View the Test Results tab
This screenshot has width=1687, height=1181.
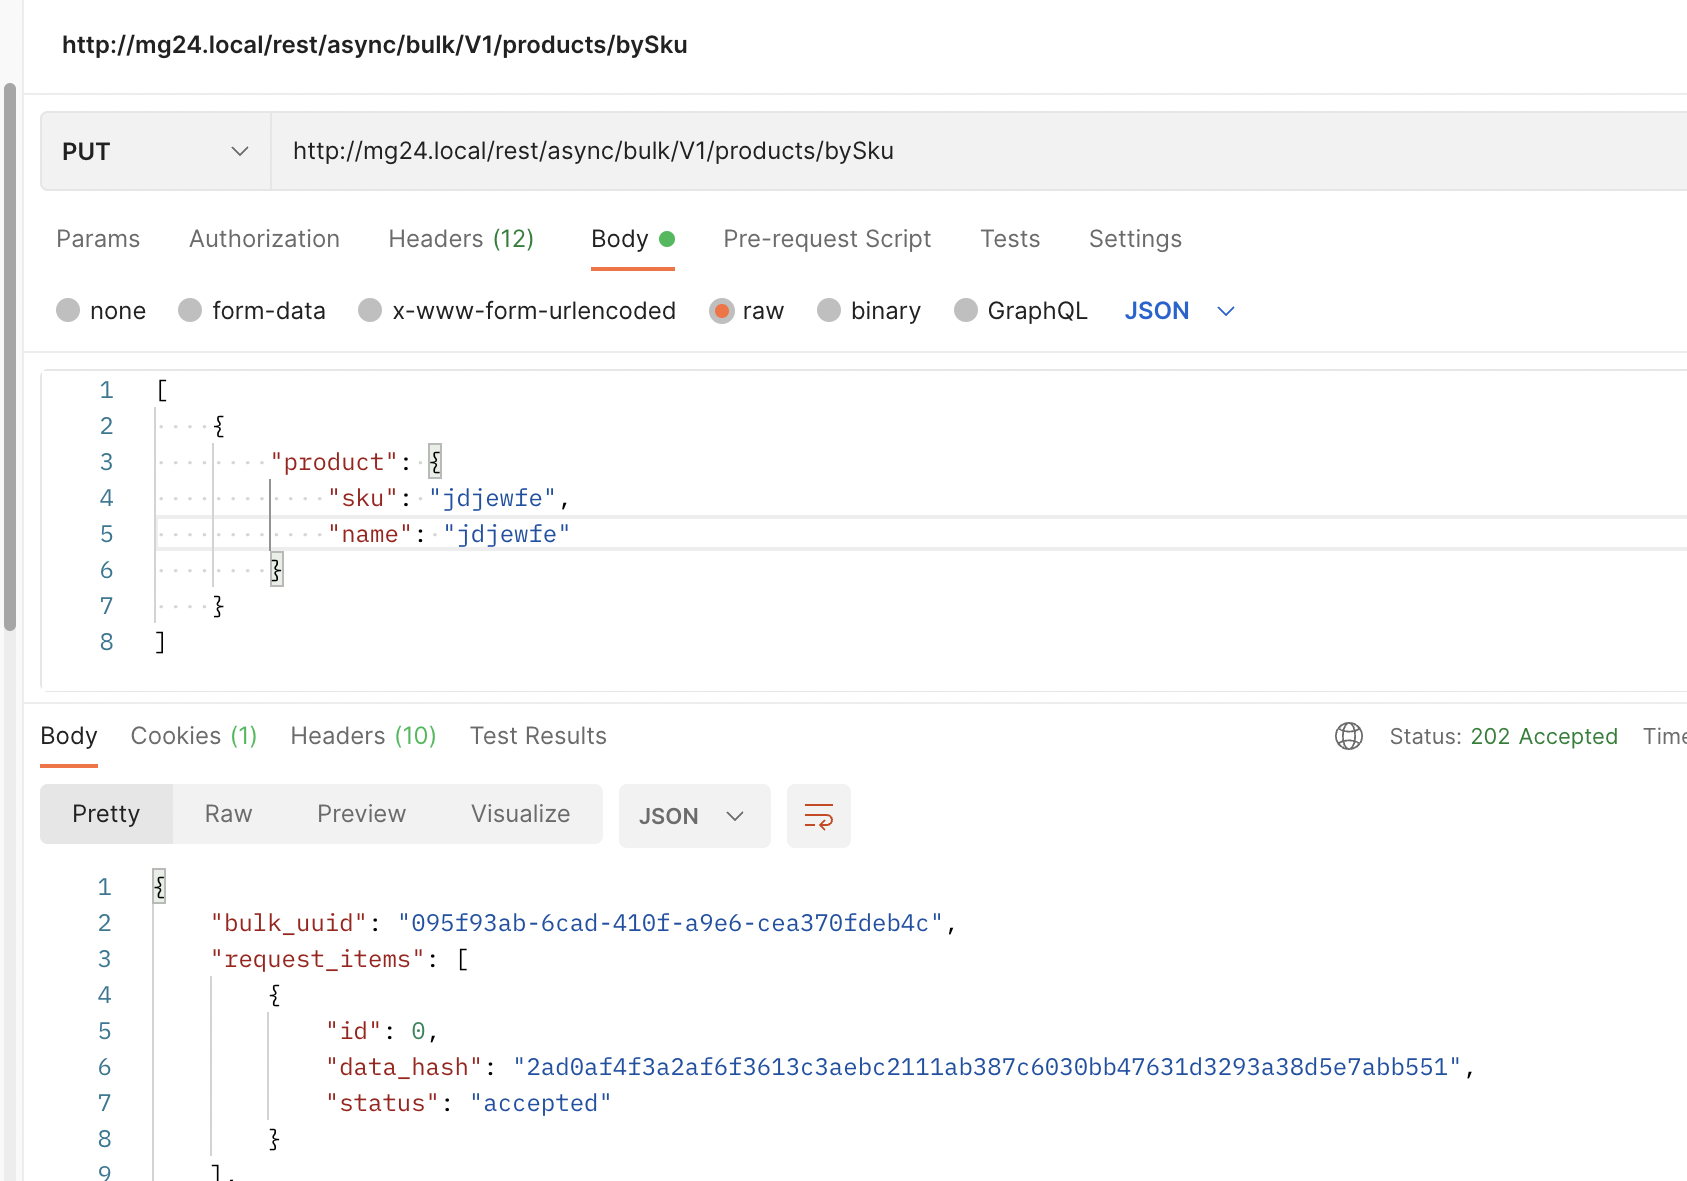pyautogui.click(x=538, y=736)
